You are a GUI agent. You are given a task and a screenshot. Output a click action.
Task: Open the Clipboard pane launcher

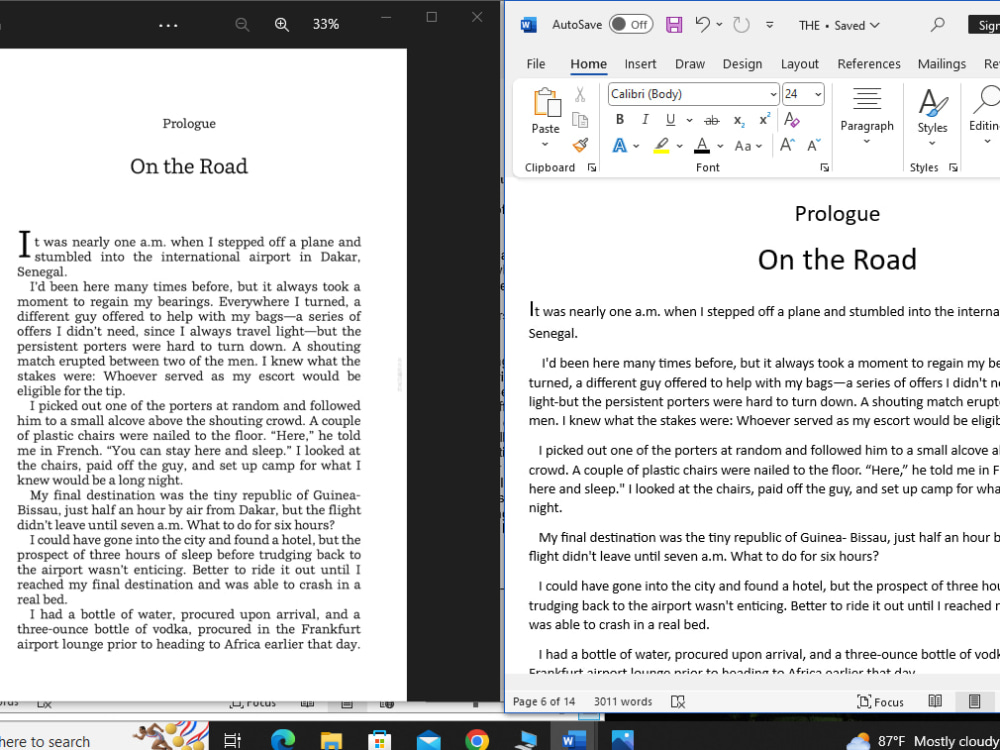click(592, 168)
